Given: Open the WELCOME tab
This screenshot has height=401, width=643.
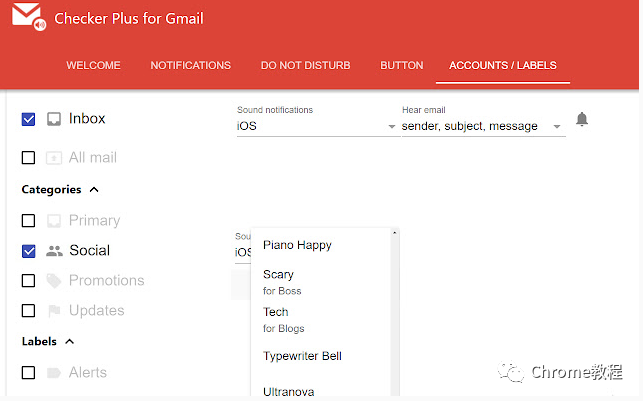Looking at the screenshot, I should [93, 65].
